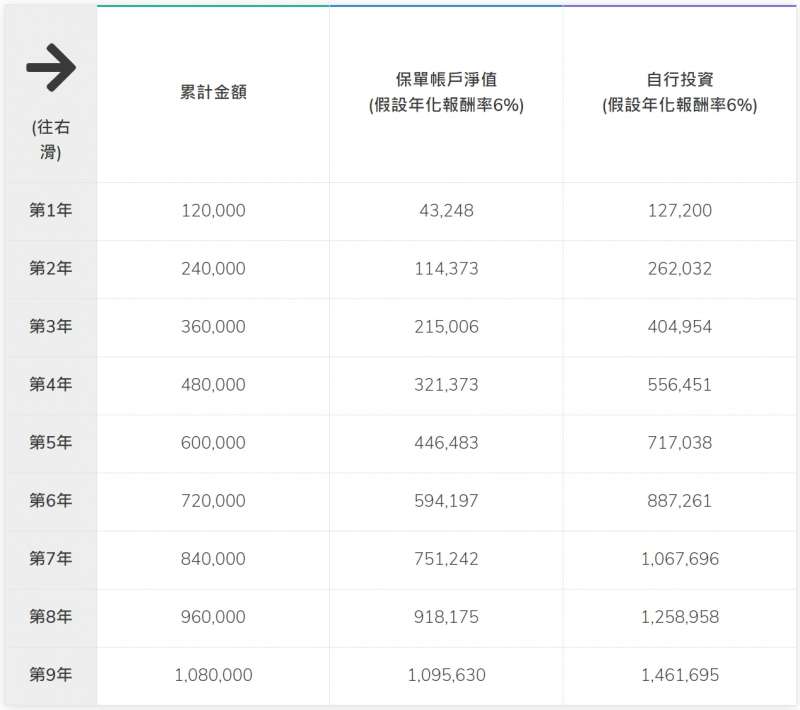Select the 第3年 row label
Screen dimensions: 800x710
tap(51, 326)
